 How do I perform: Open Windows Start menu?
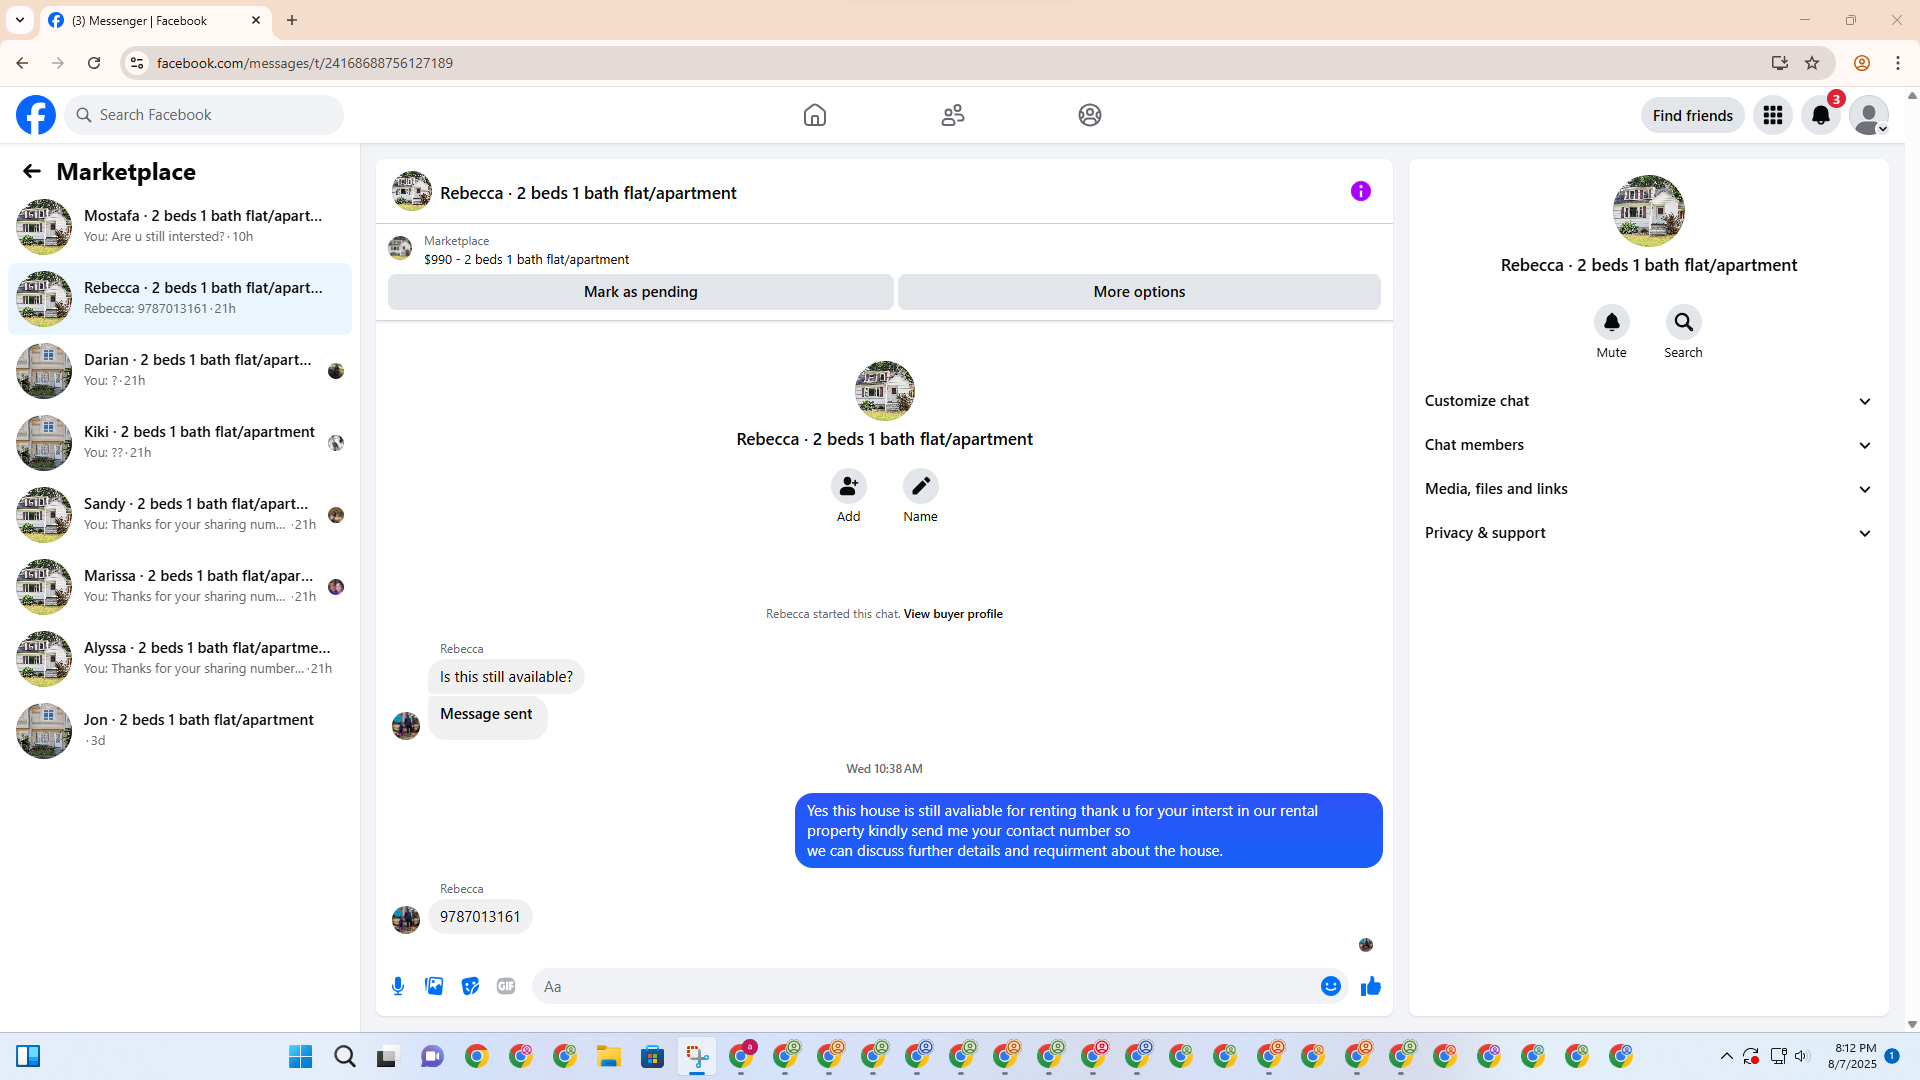300,1056
